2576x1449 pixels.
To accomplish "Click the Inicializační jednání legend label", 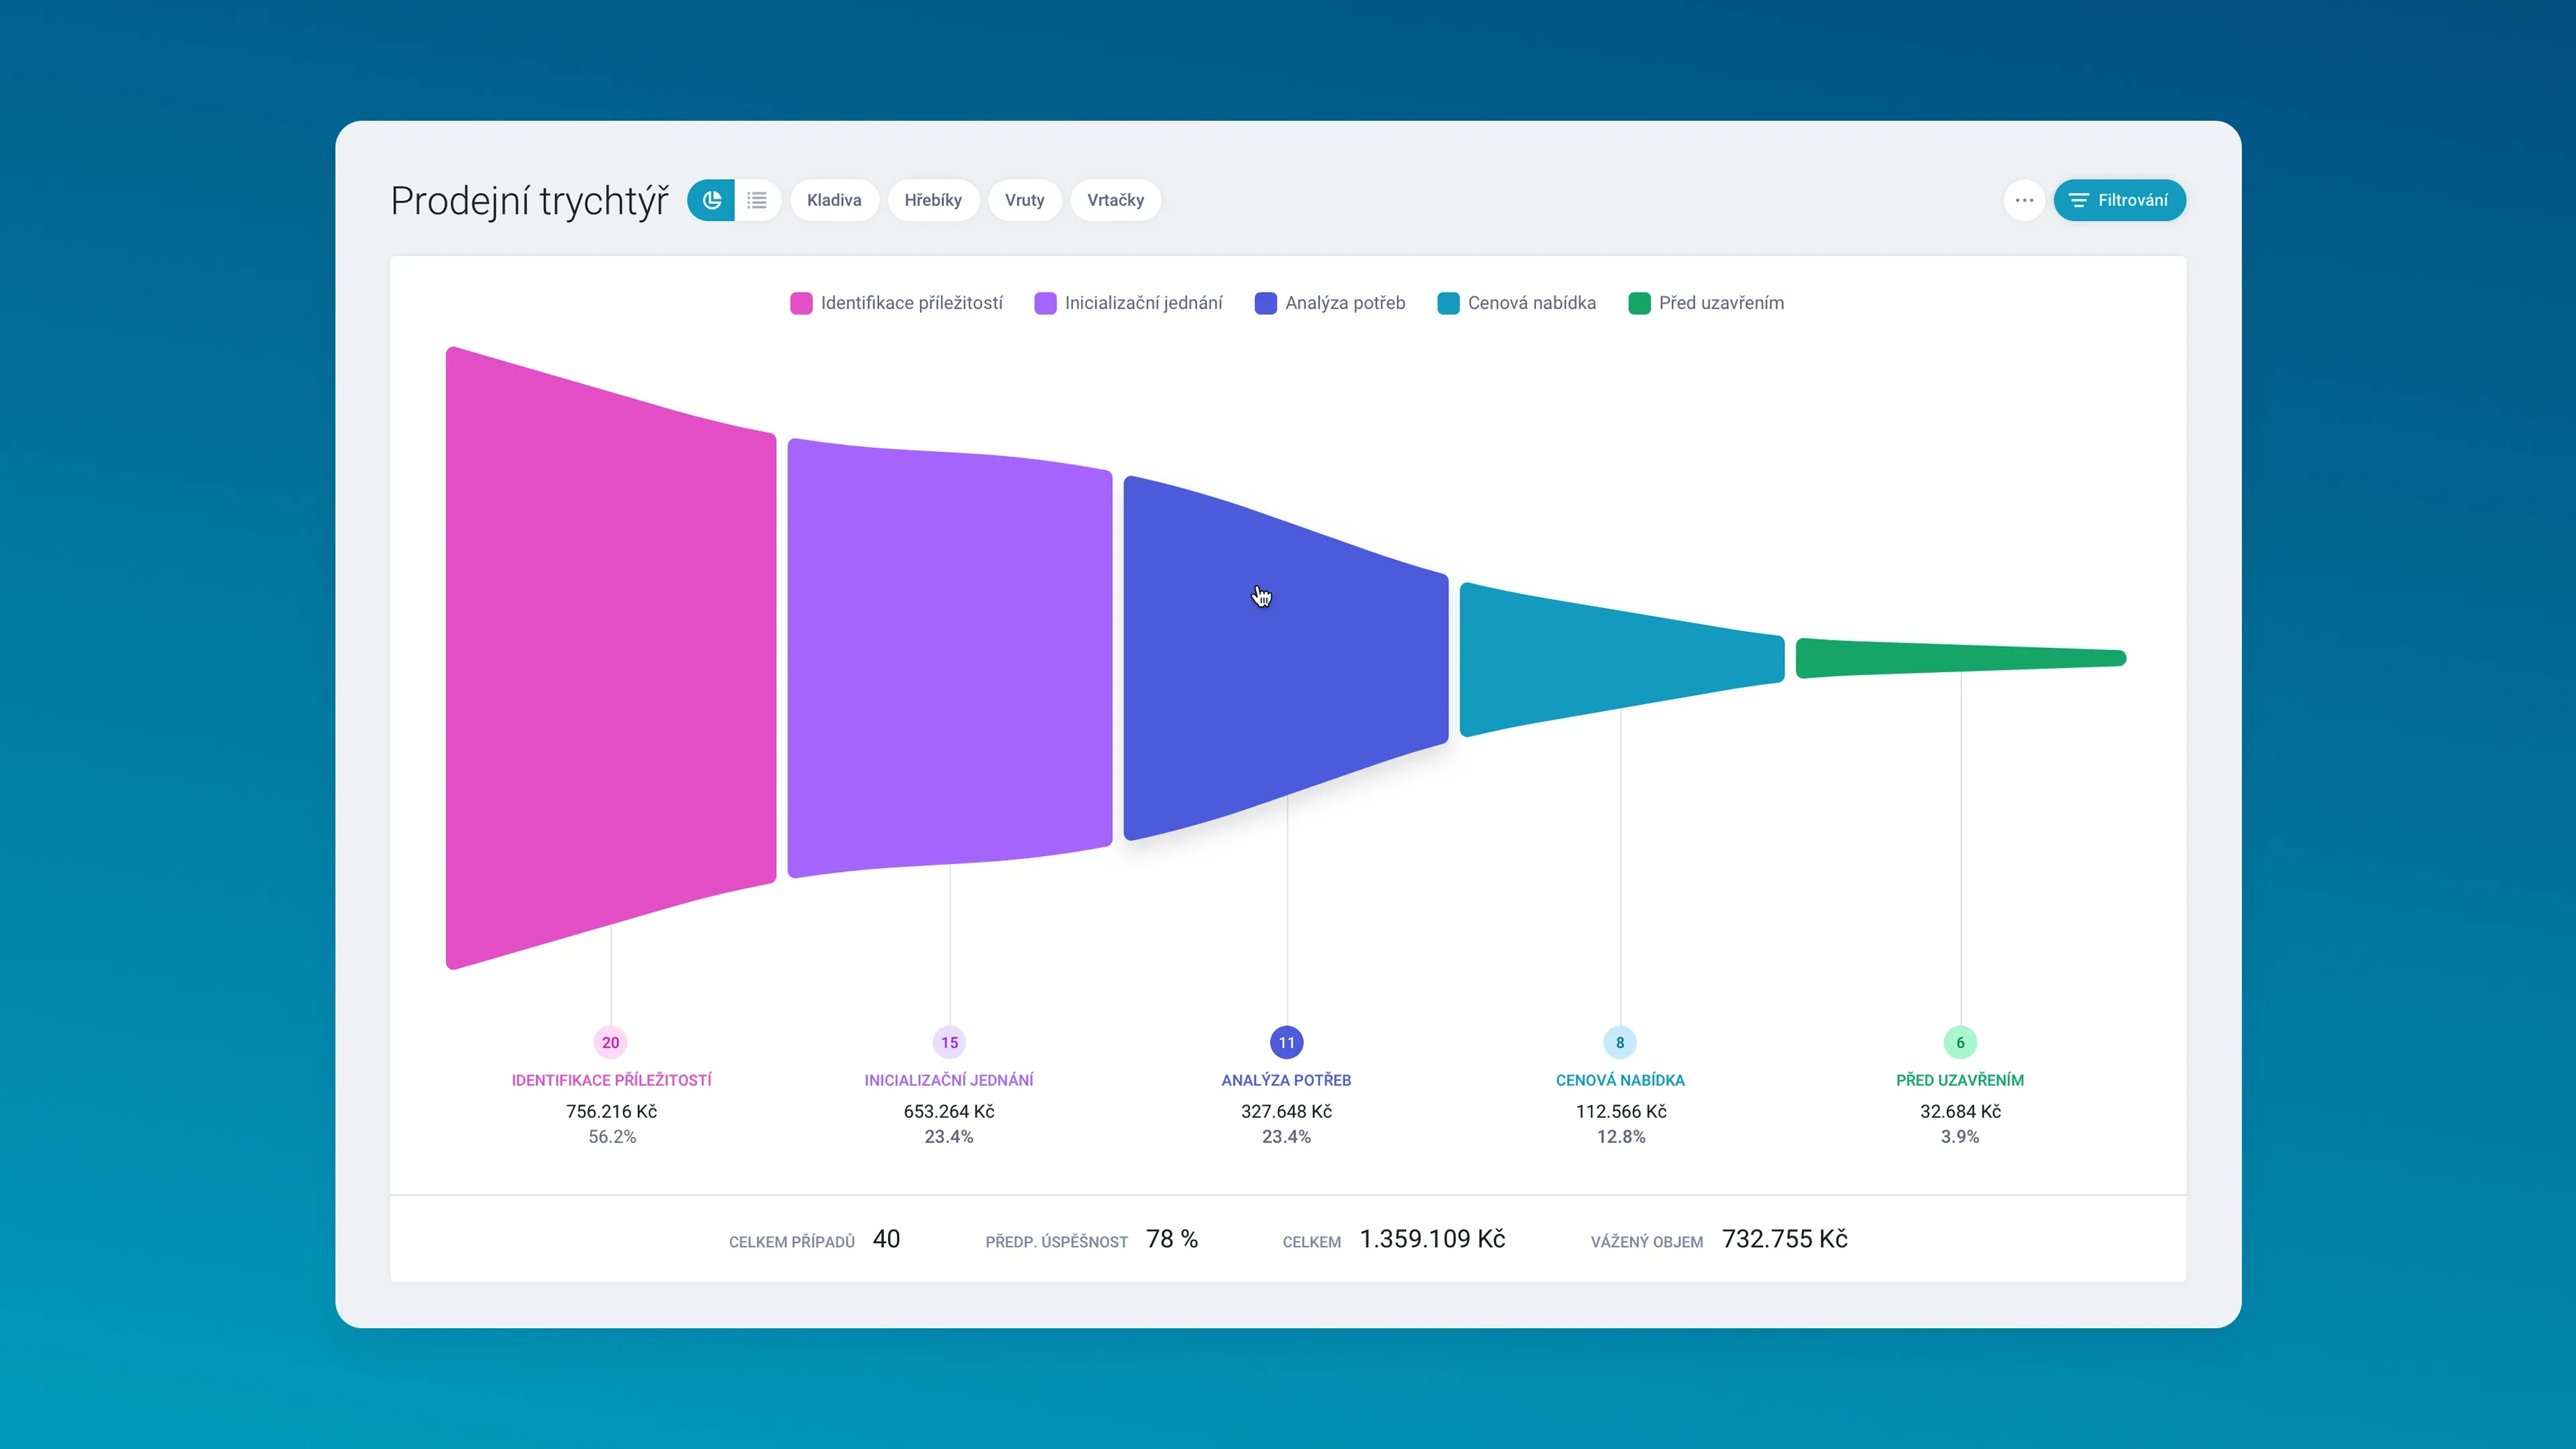I will click(1143, 303).
